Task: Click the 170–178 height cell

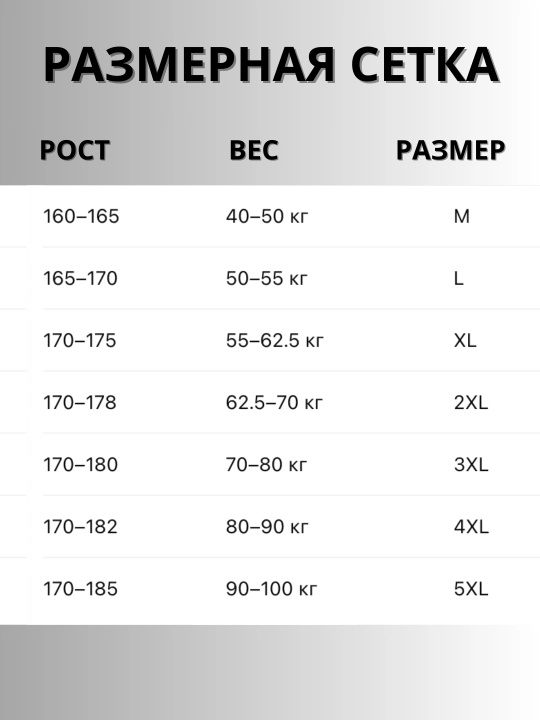Action: click(80, 403)
